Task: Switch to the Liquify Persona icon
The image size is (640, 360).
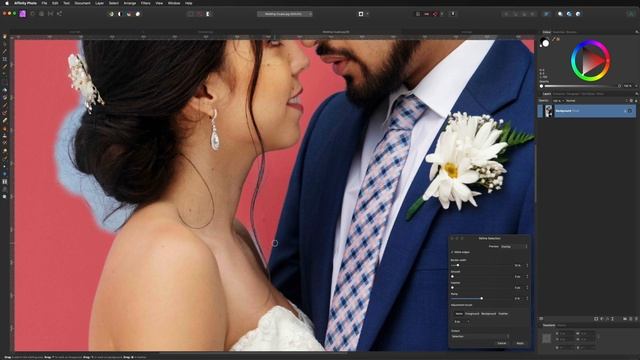Action: click(33, 13)
